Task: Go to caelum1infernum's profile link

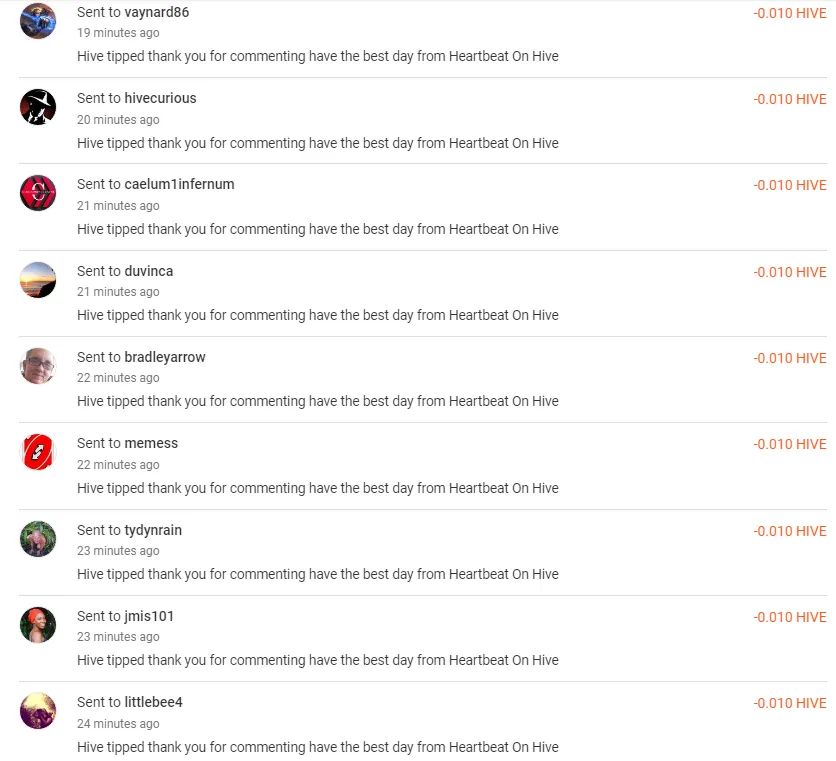Action: click(x=179, y=184)
